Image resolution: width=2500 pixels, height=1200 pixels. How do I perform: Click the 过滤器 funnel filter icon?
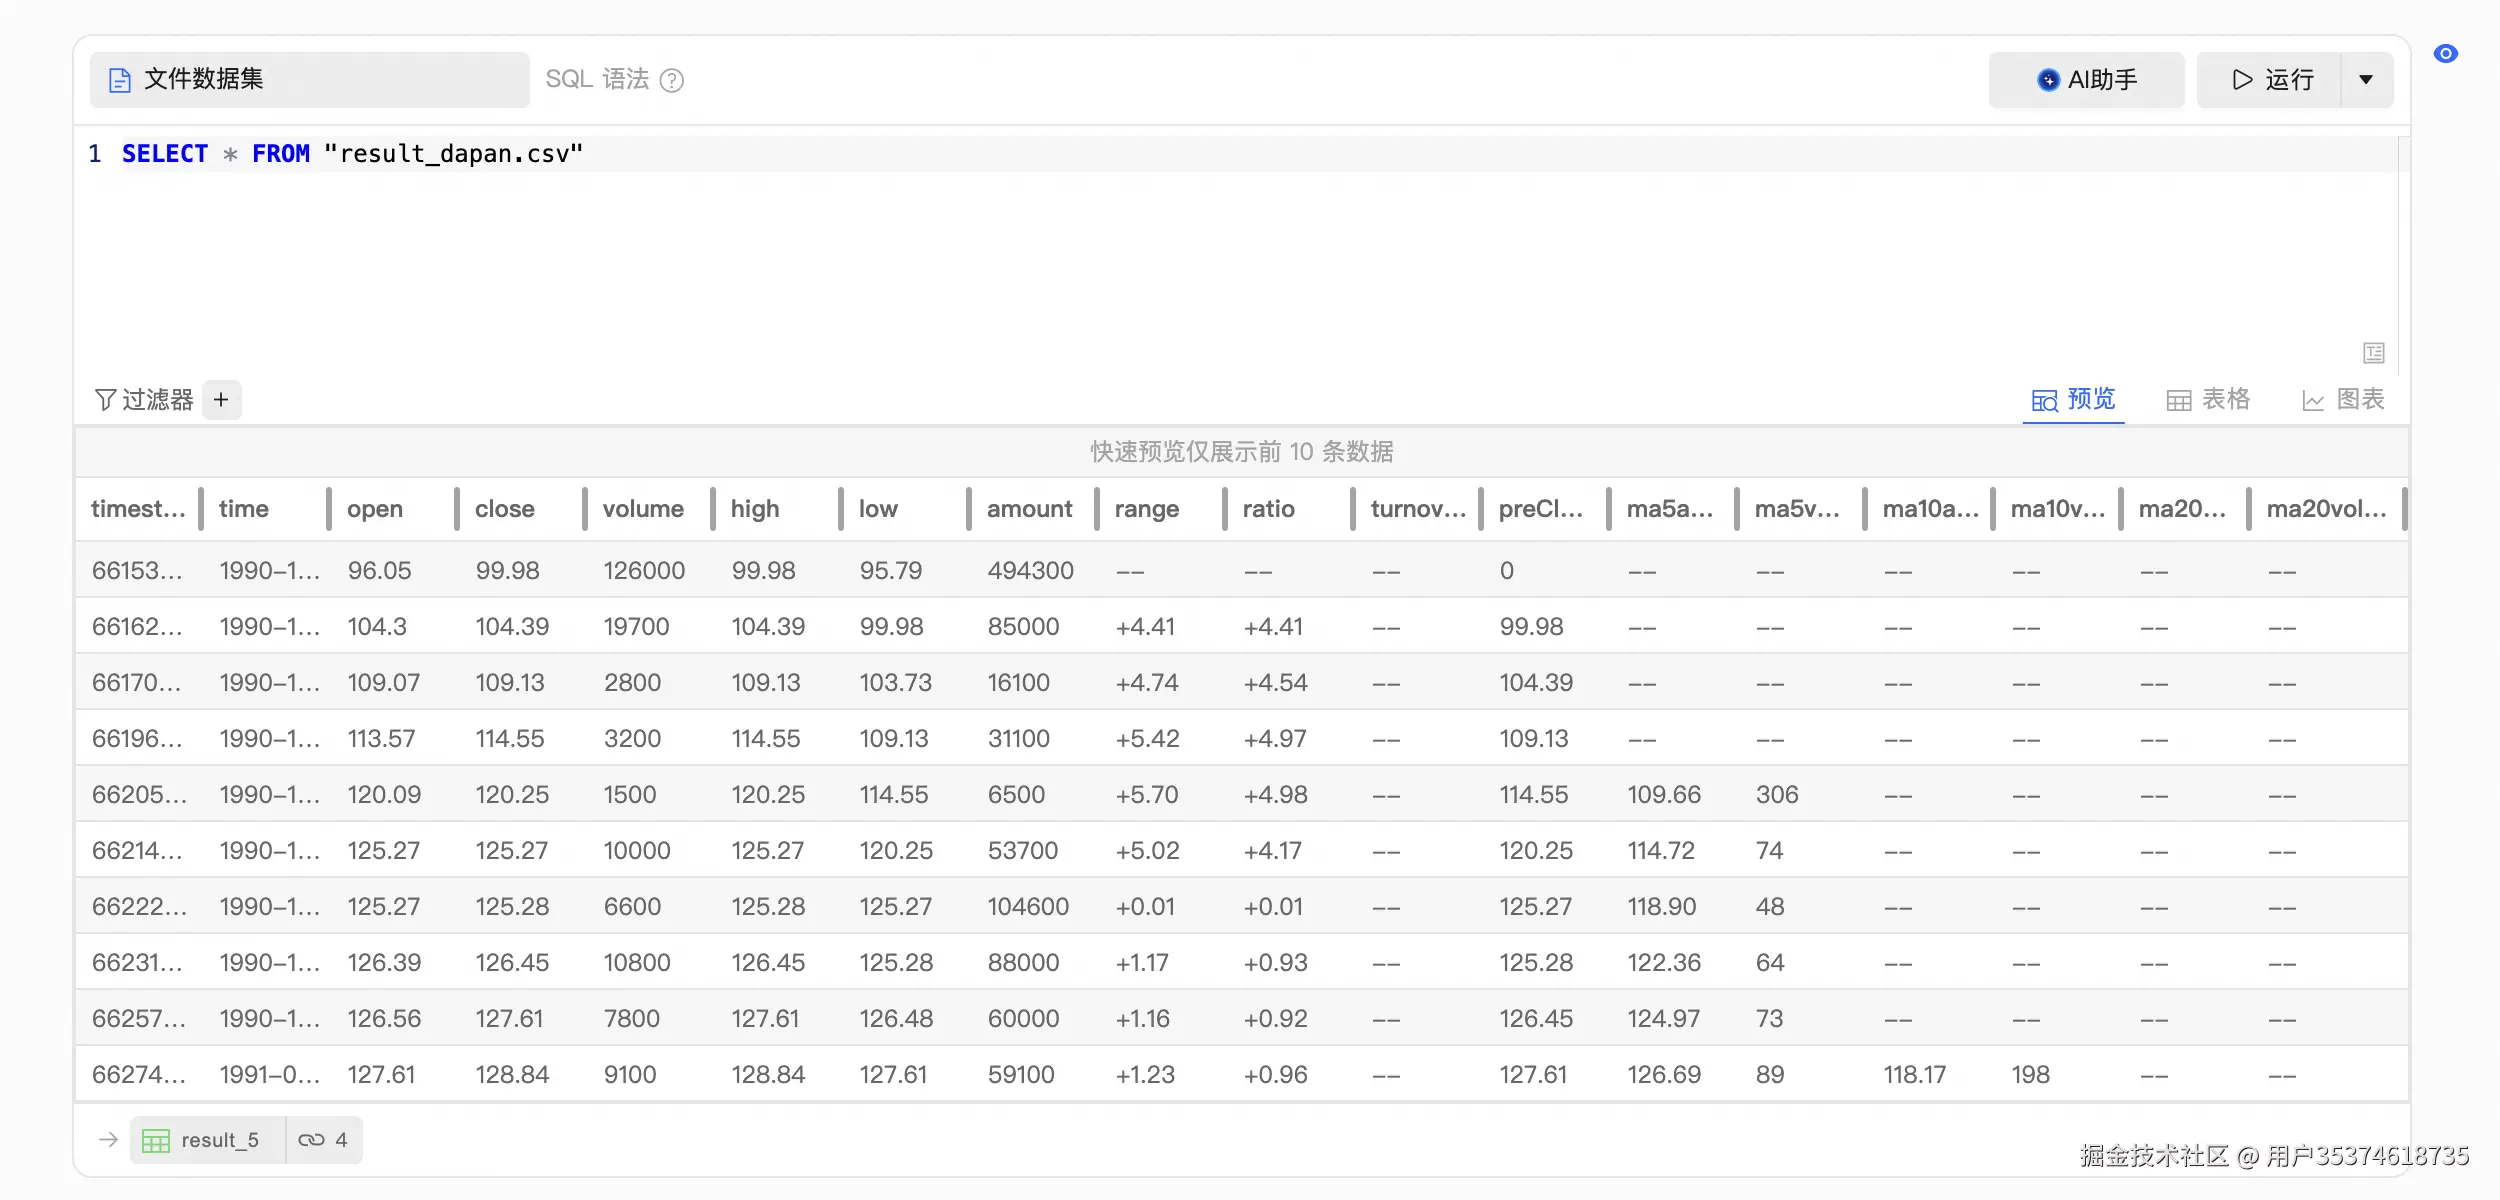(105, 400)
